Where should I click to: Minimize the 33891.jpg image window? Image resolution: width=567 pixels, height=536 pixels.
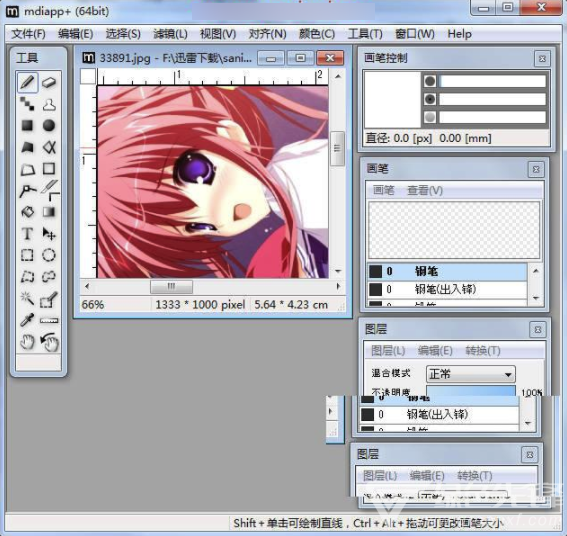(x=271, y=58)
